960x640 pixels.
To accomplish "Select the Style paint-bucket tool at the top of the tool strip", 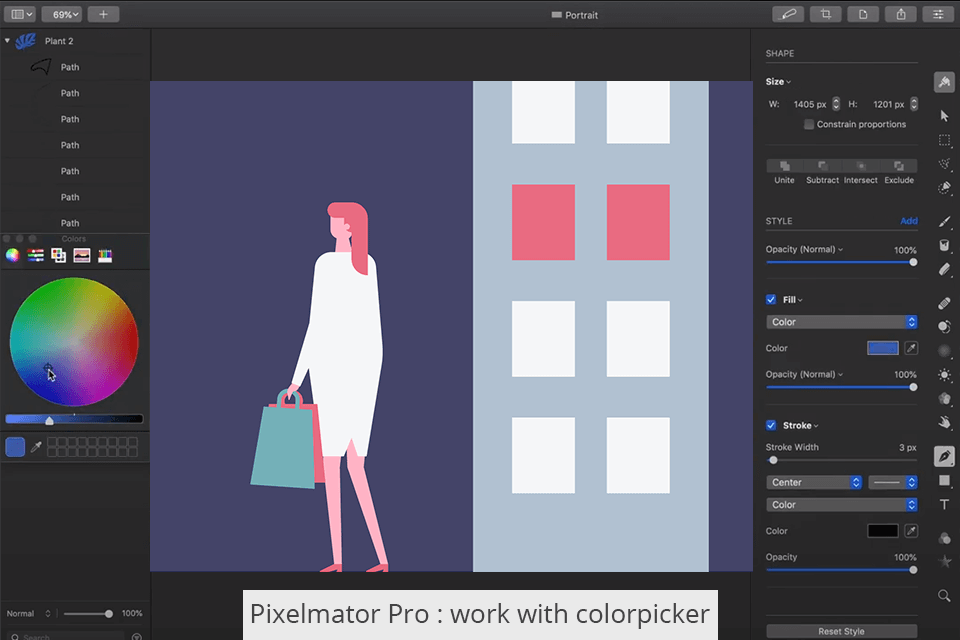I will pyautogui.click(x=944, y=82).
